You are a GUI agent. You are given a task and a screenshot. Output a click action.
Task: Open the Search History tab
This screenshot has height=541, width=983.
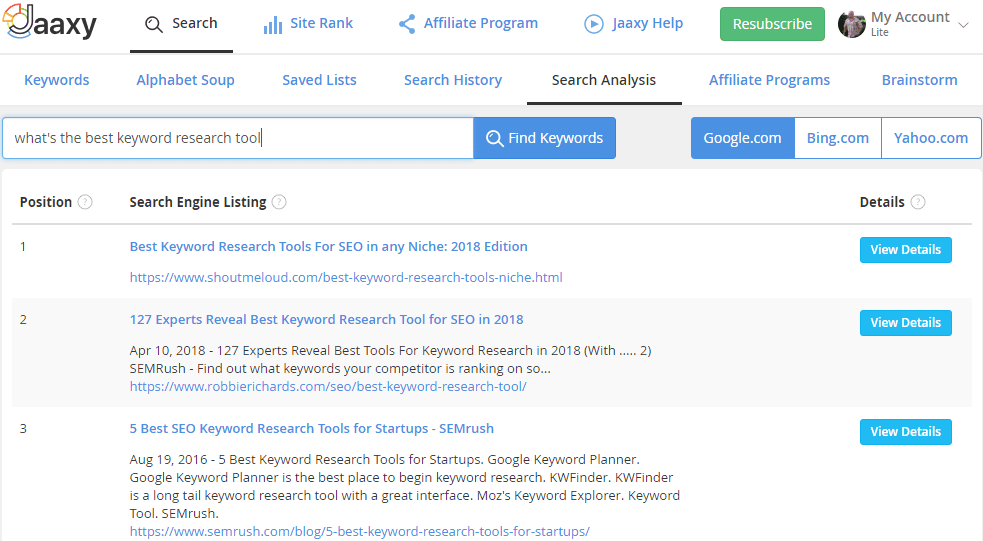(453, 80)
